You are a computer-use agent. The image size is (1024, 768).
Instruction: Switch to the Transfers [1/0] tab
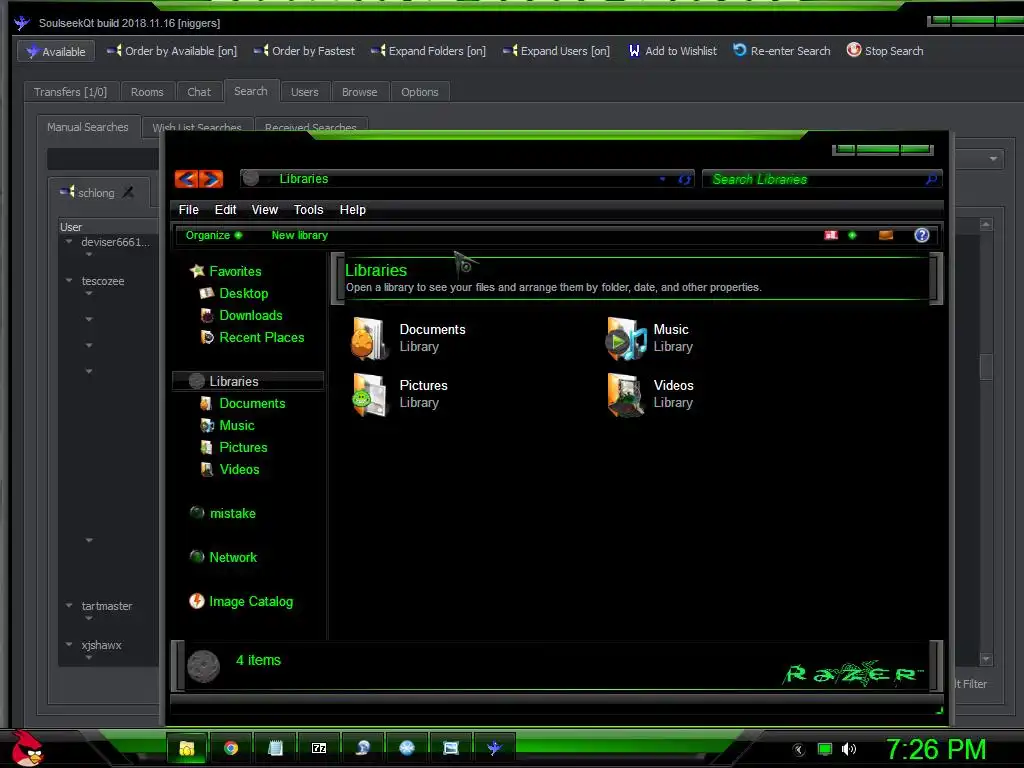pyautogui.click(x=71, y=91)
